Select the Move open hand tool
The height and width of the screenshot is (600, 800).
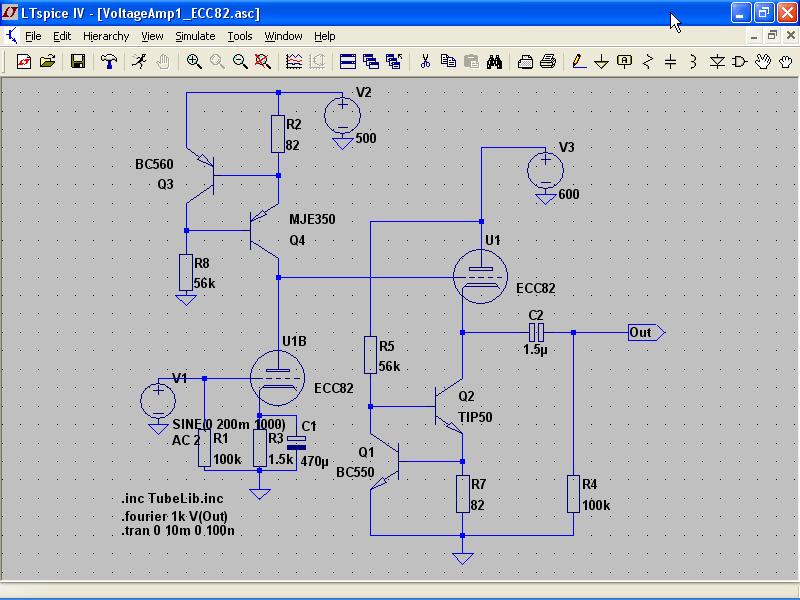(763, 62)
